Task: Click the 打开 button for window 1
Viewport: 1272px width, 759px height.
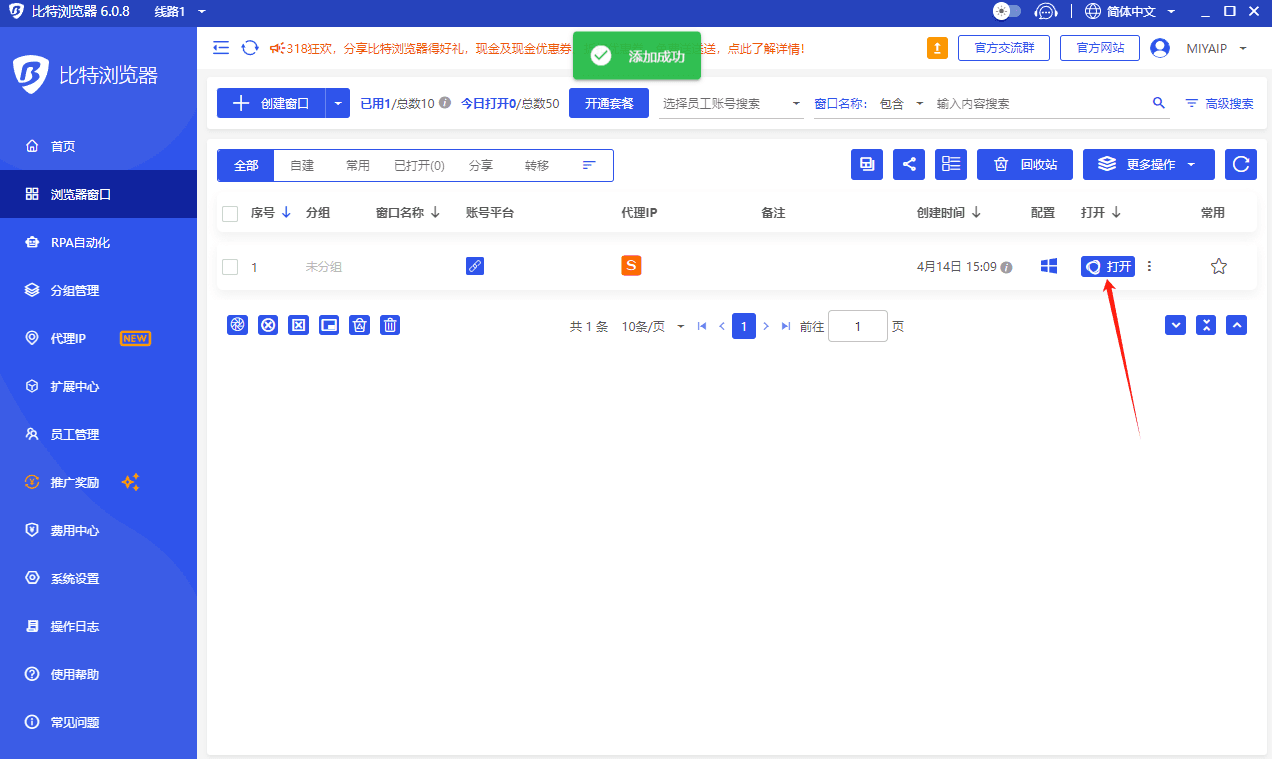Action: [1108, 267]
